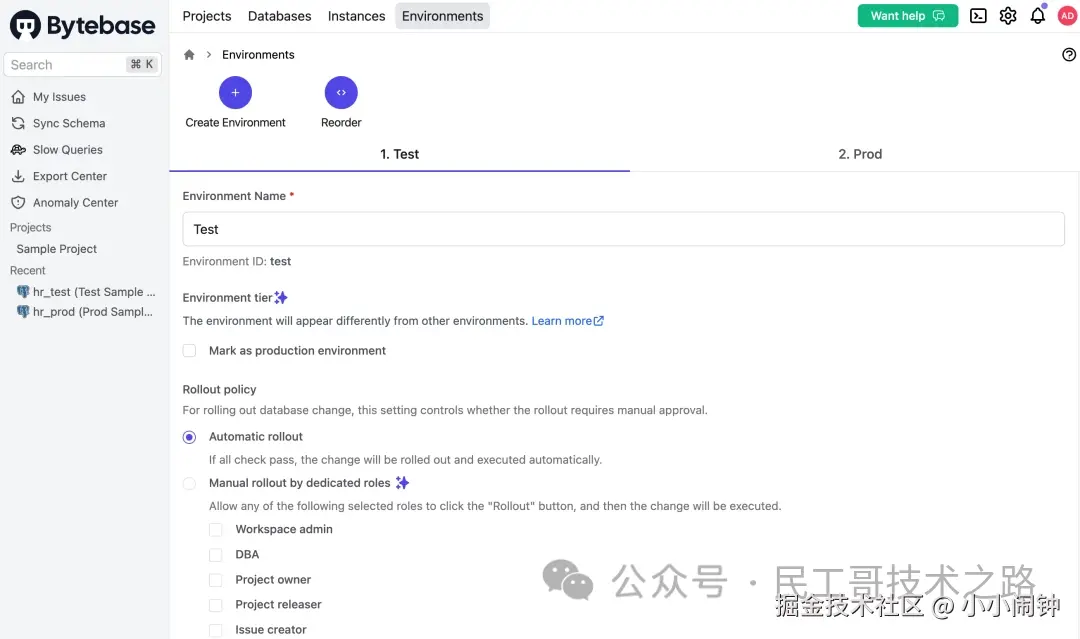Click the Want help button
Screen dimensions: 1080x639
[907, 16]
